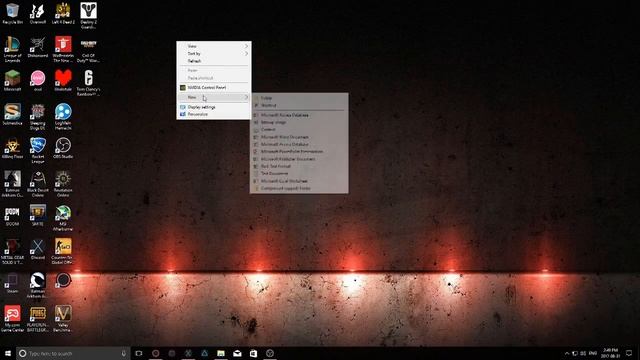This screenshot has width=640, height=360.
Task: Click the New entry in context menu
Action: click(x=214, y=97)
